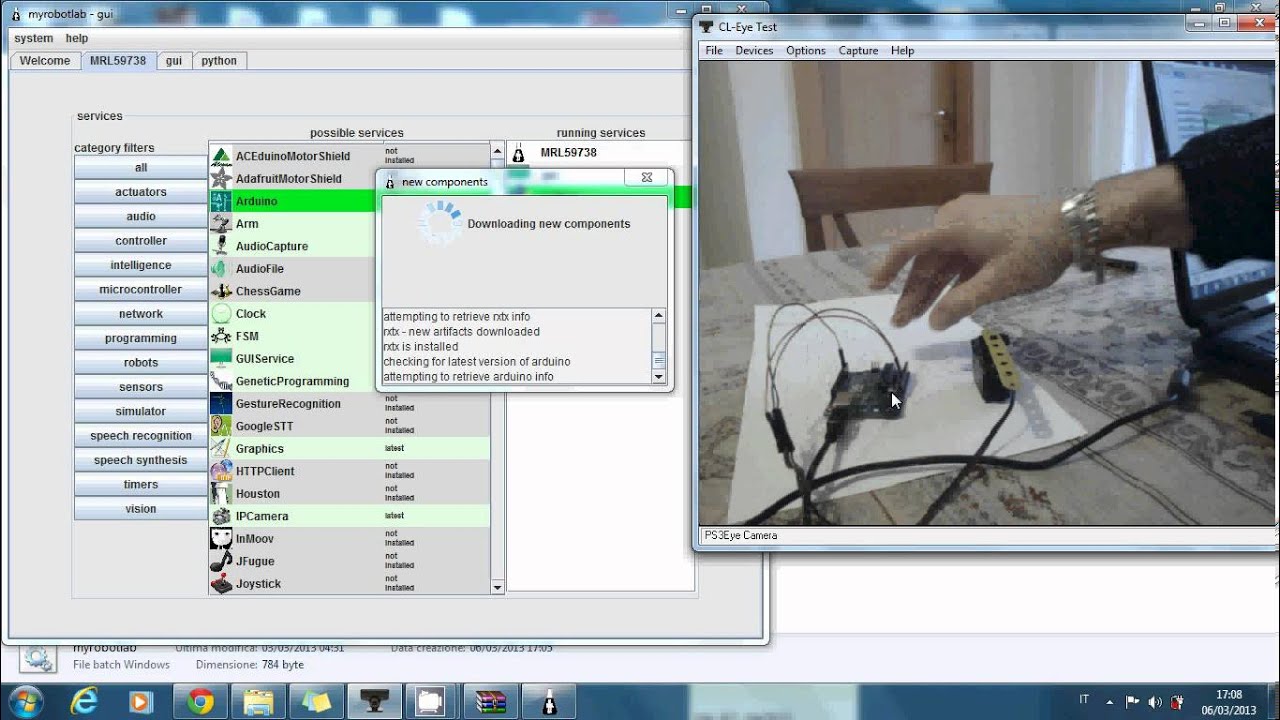Select the 'actuators' category filter
The width and height of the screenshot is (1280, 720).
point(141,192)
